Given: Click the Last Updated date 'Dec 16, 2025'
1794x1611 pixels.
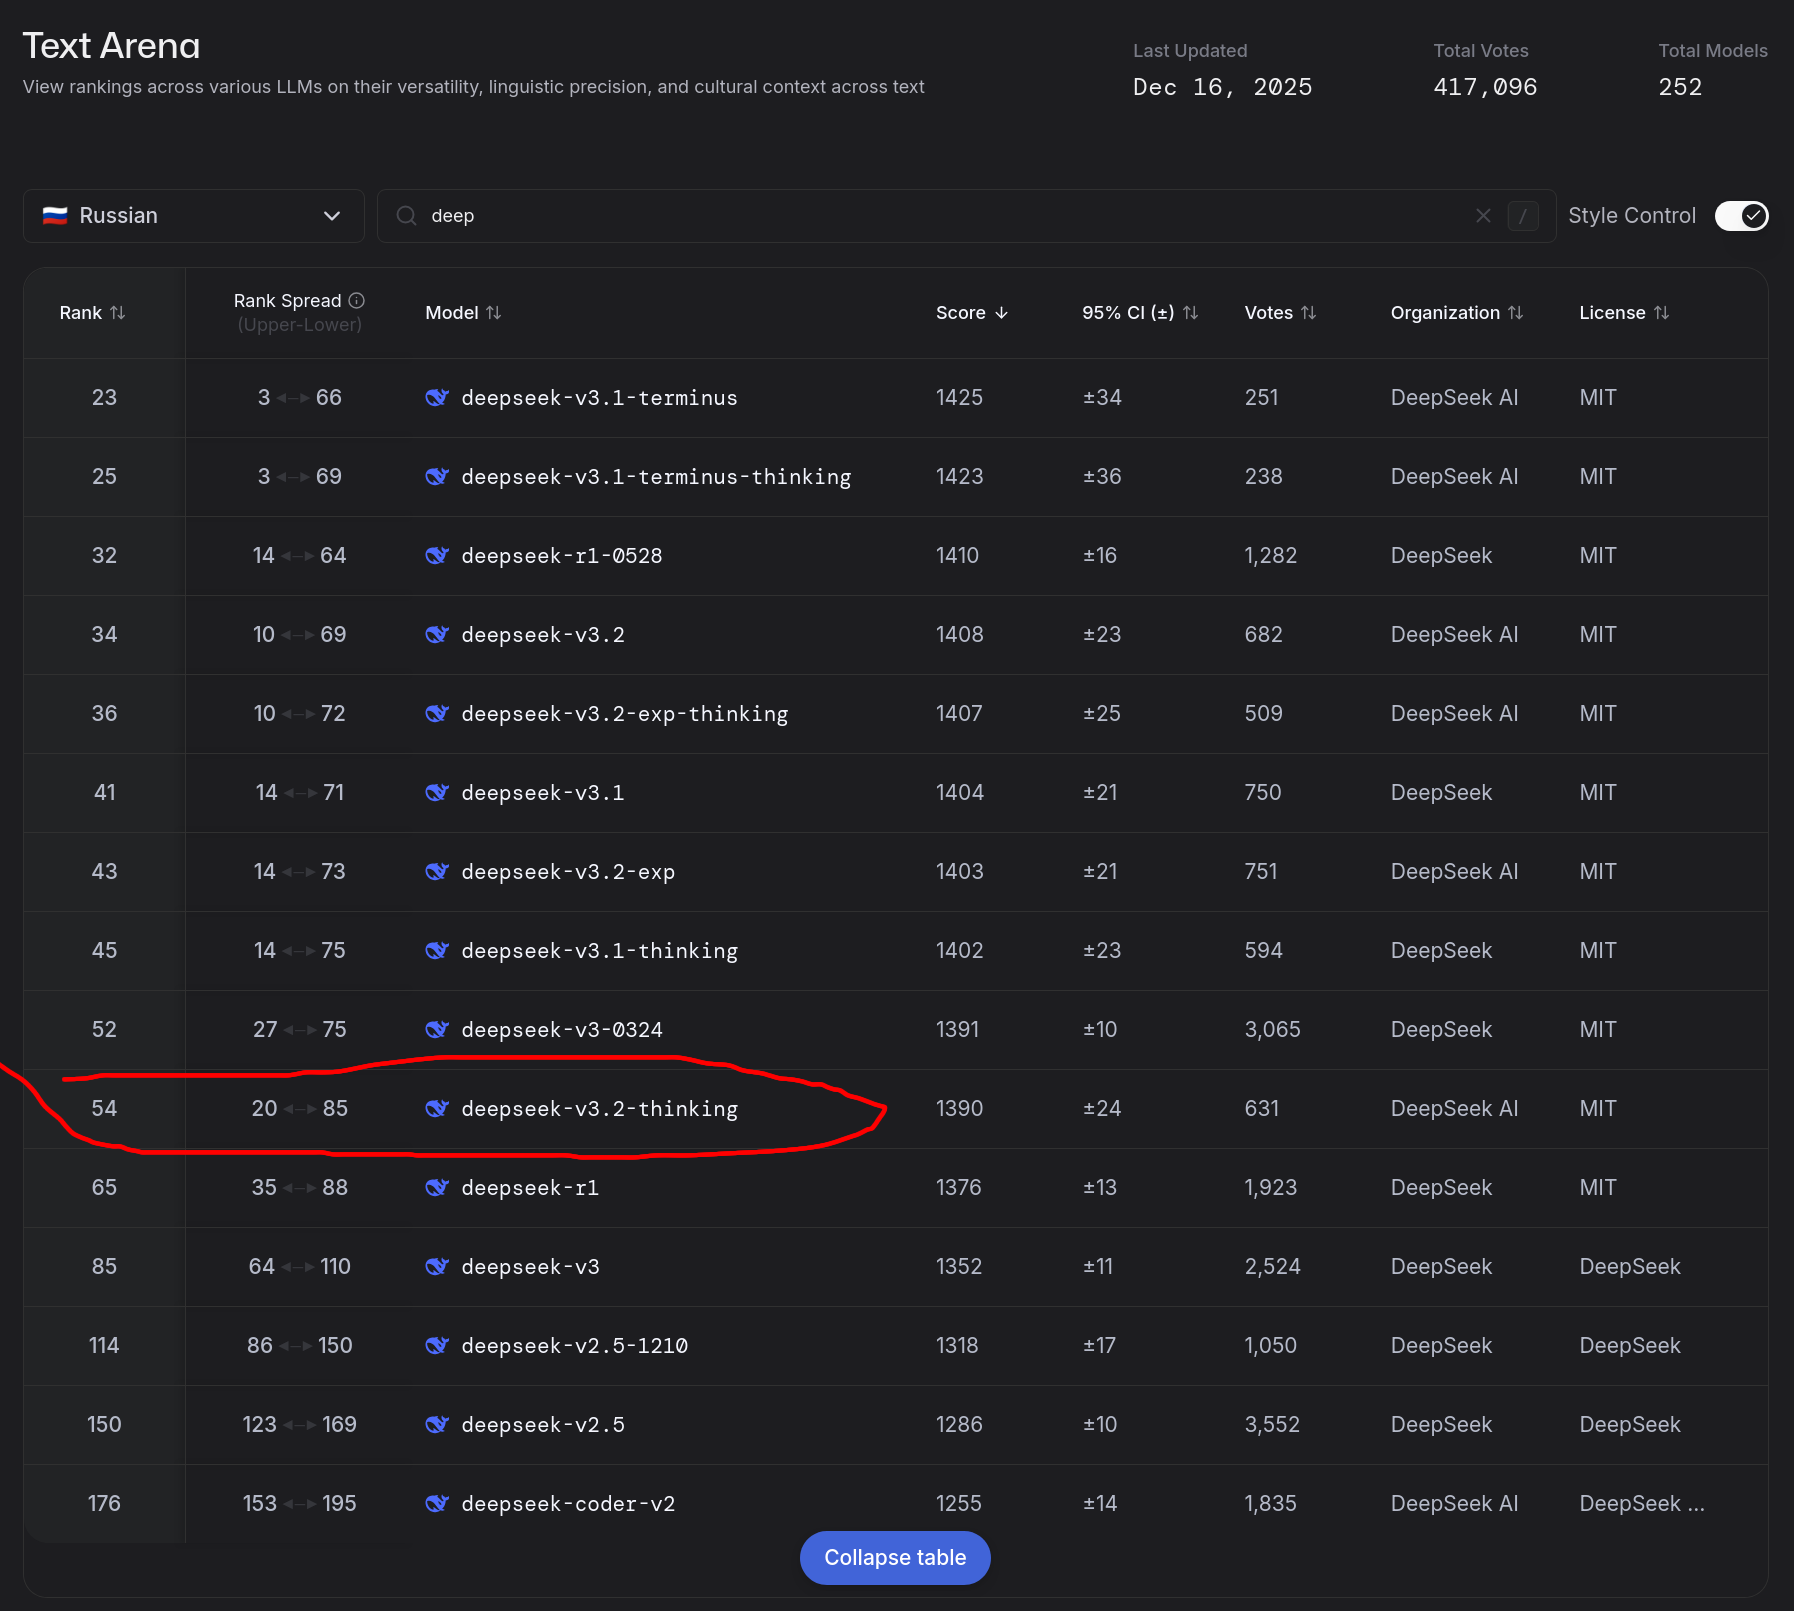Looking at the screenshot, I should (1222, 87).
